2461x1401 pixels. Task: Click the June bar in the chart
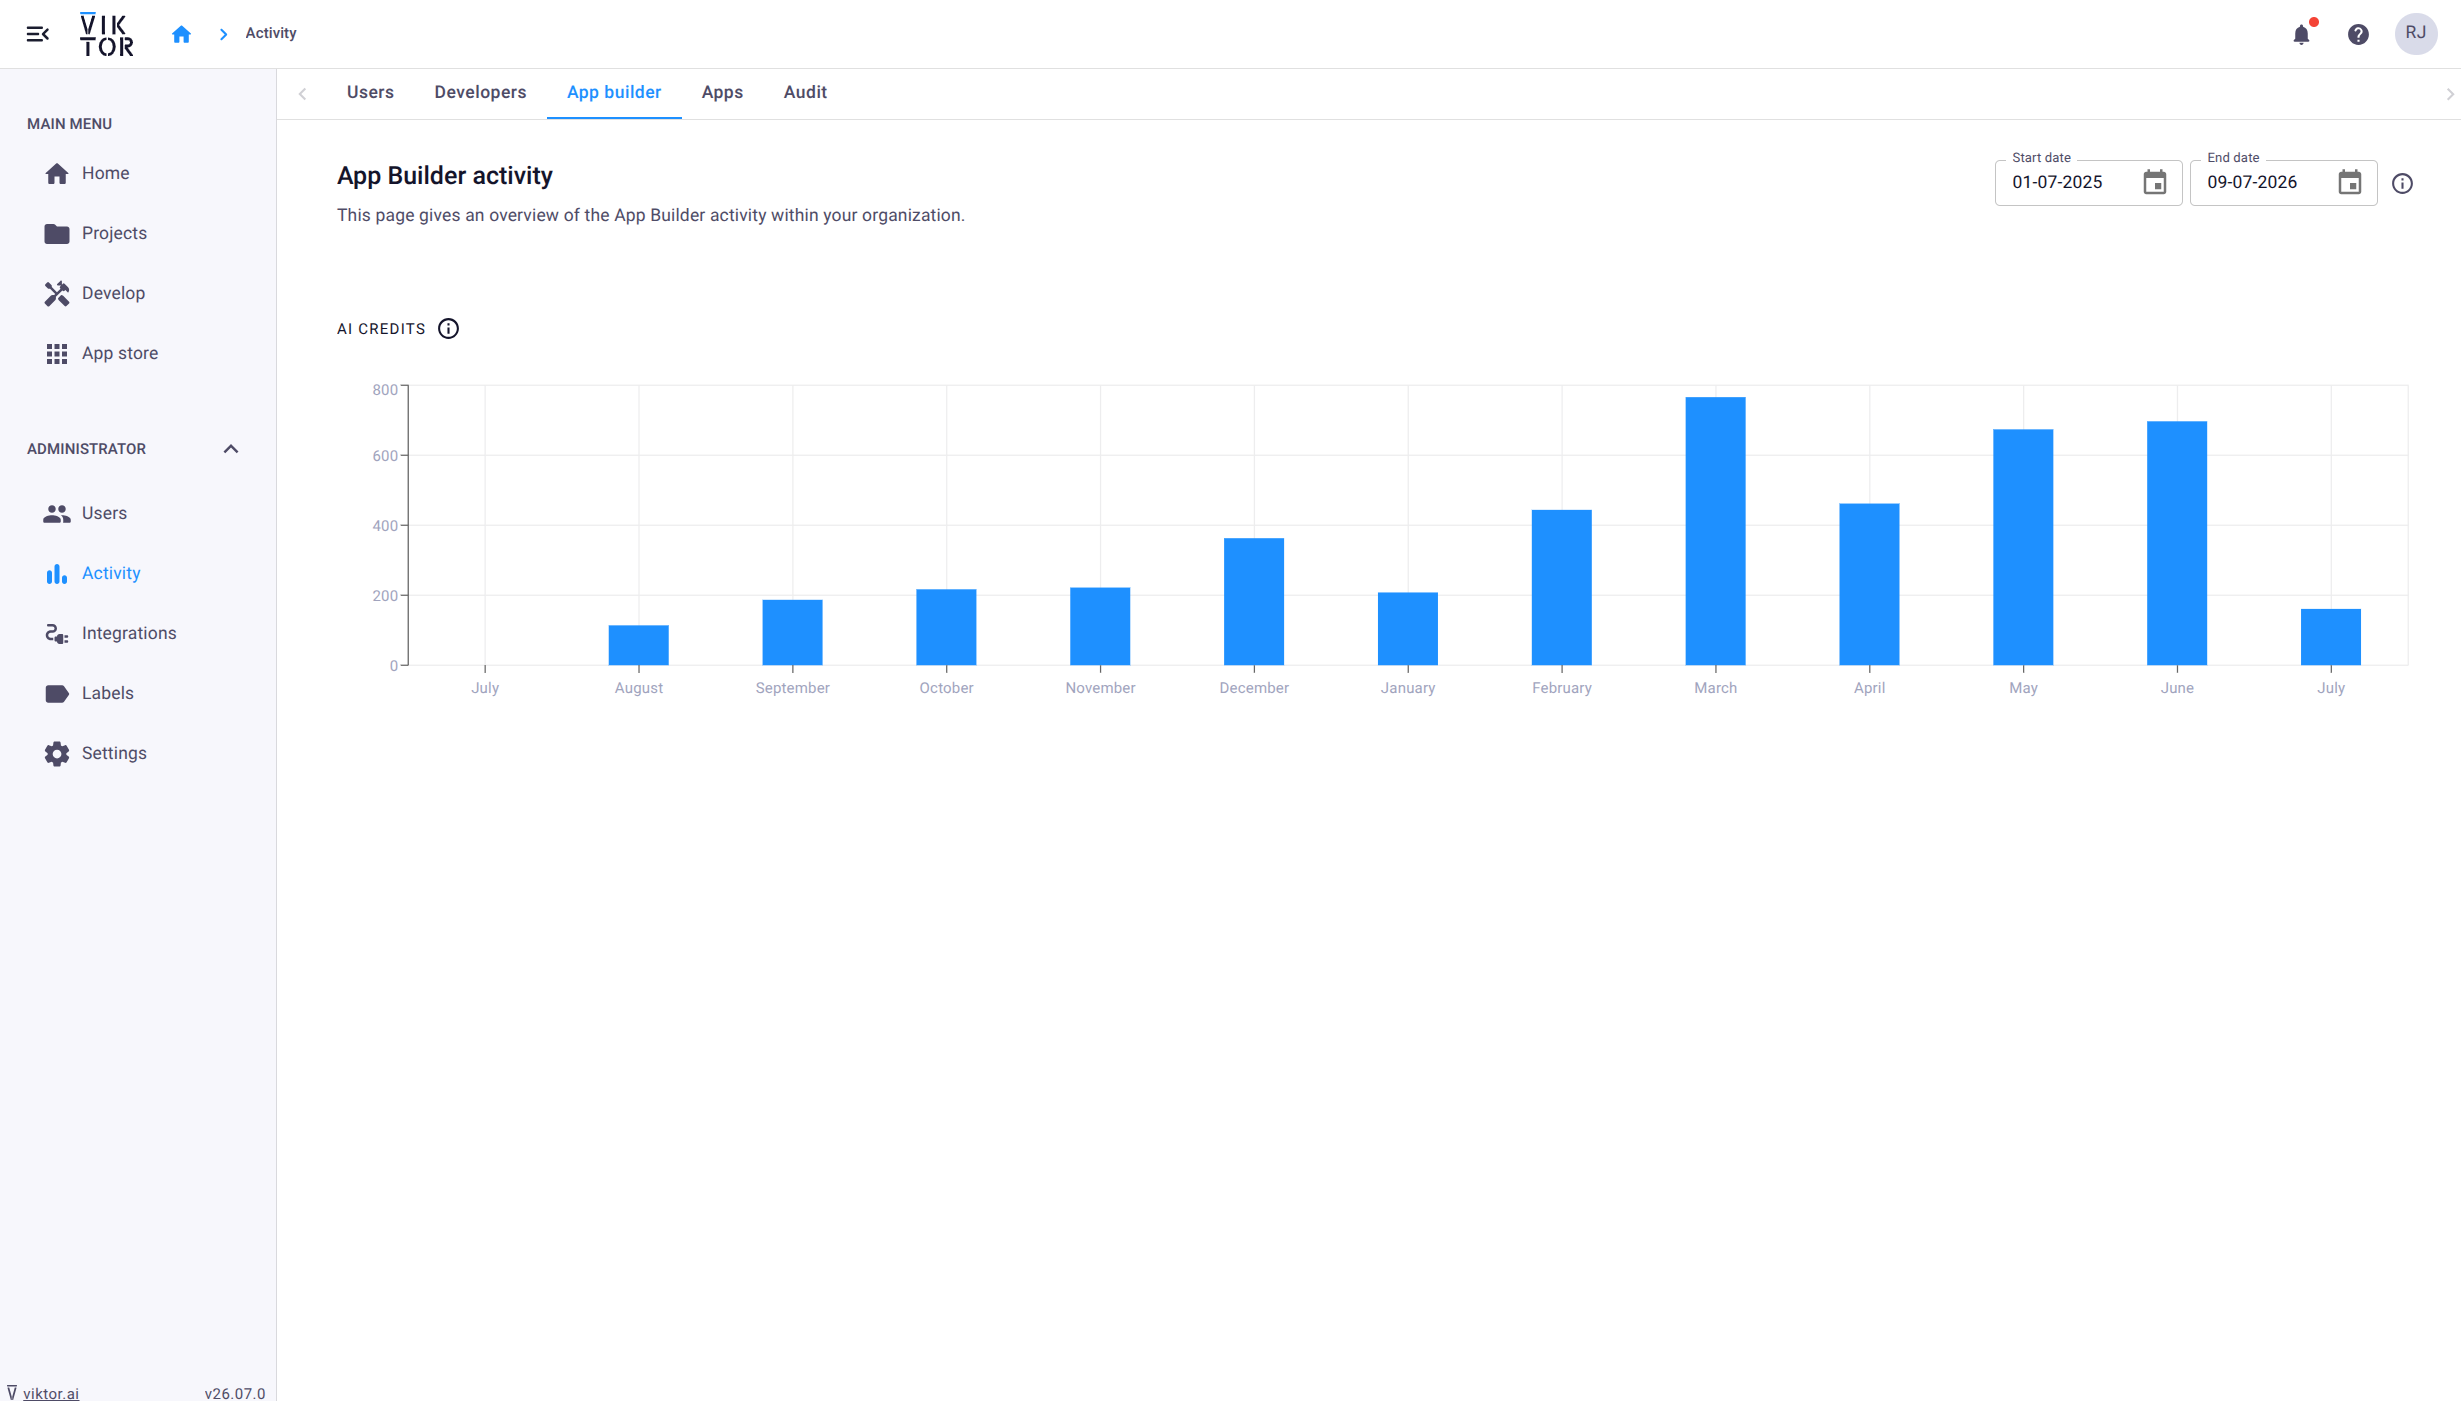[2177, 543]
